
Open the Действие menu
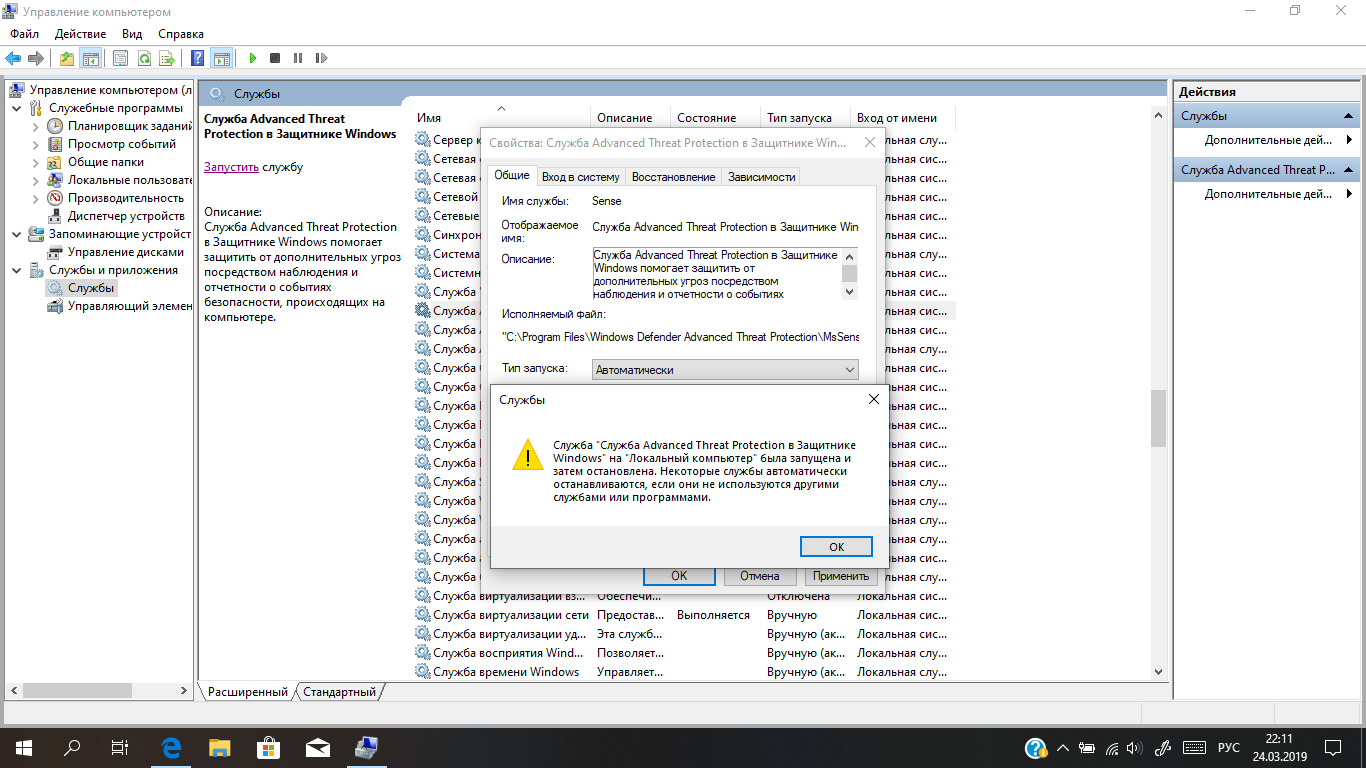point(81,34)
